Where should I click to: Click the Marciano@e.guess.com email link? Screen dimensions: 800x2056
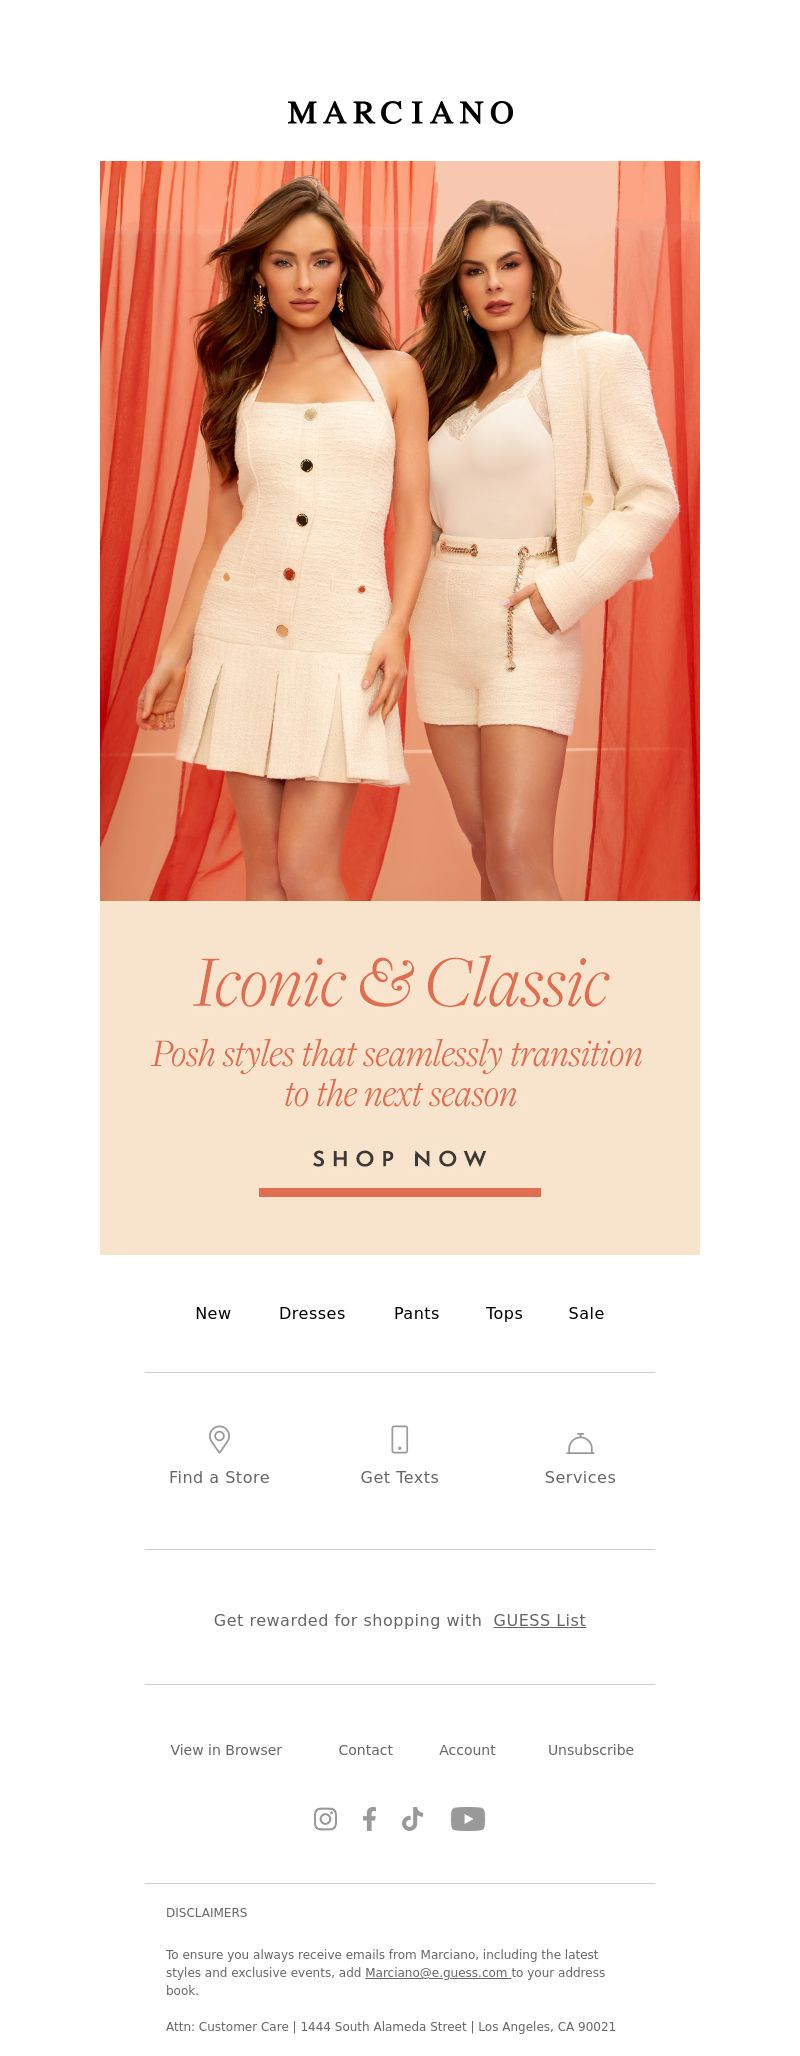point(437,1973)
